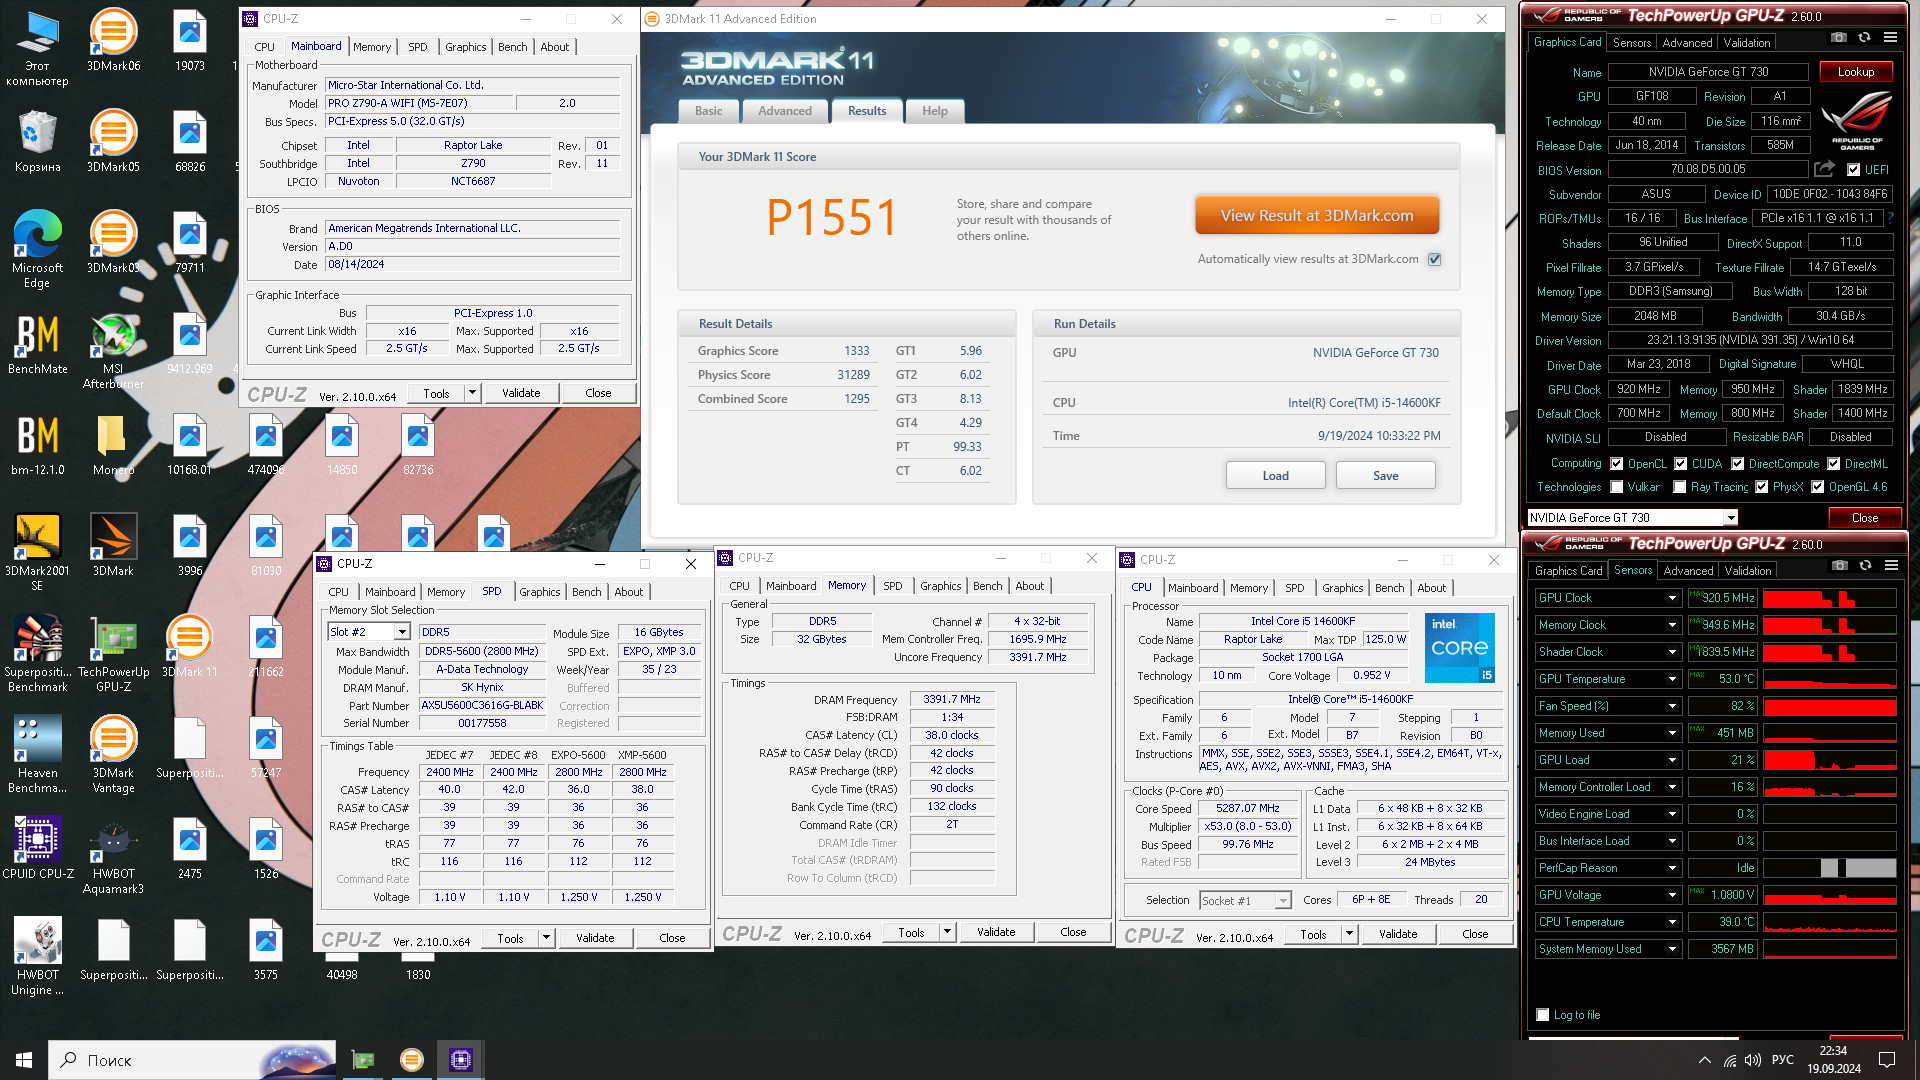This screenshot has height=1080, width=1920.
Task: Refresh GPU-Z Graphics Card window
Action: [1864, 38]
